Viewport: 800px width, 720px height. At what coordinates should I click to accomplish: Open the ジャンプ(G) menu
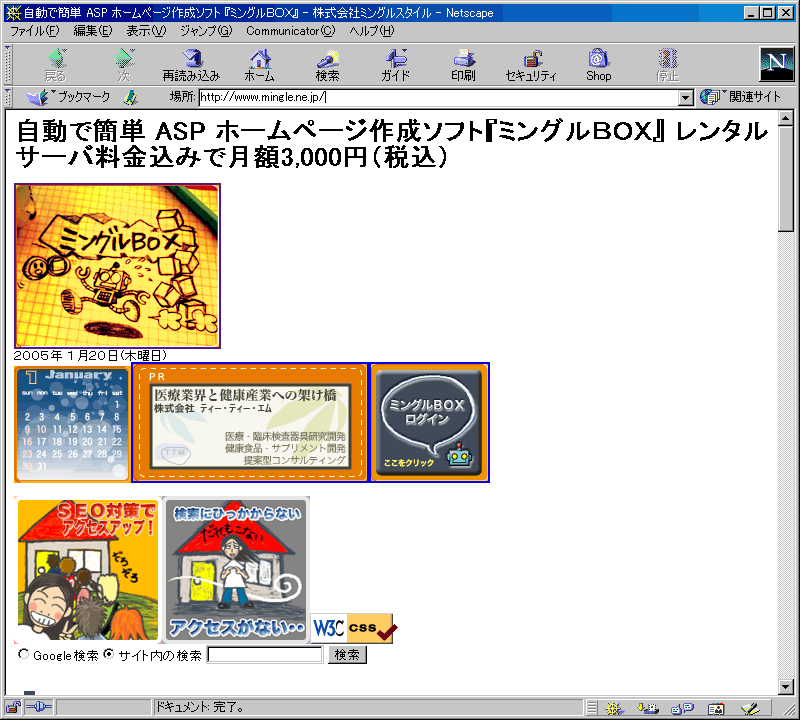point(206,31)
